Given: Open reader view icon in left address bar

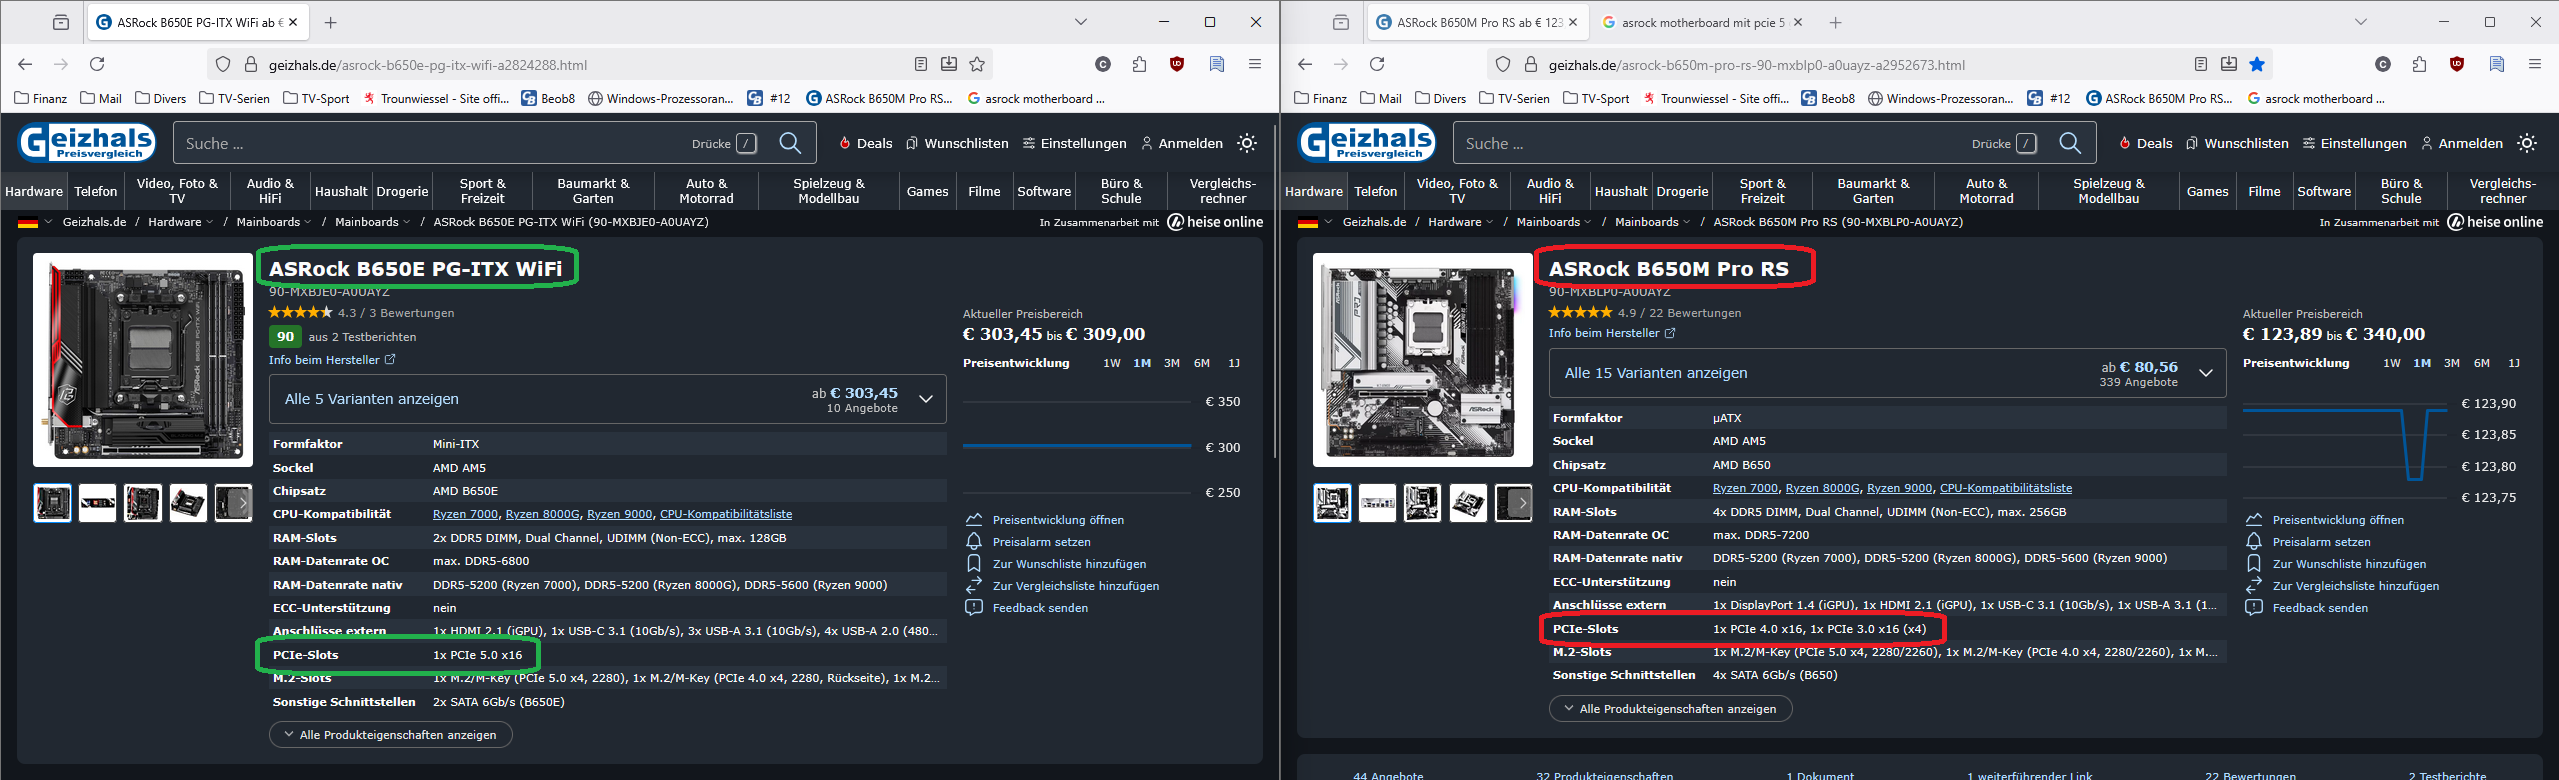Looking at the screenshot, I should coord(921,64).
